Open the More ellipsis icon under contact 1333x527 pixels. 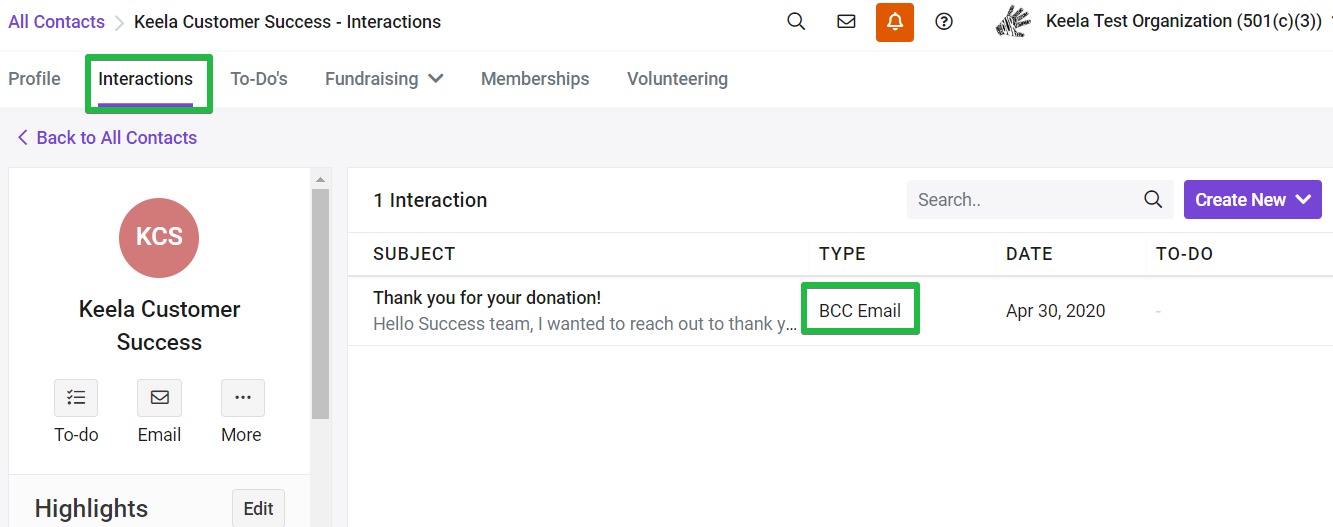[243, 397]
